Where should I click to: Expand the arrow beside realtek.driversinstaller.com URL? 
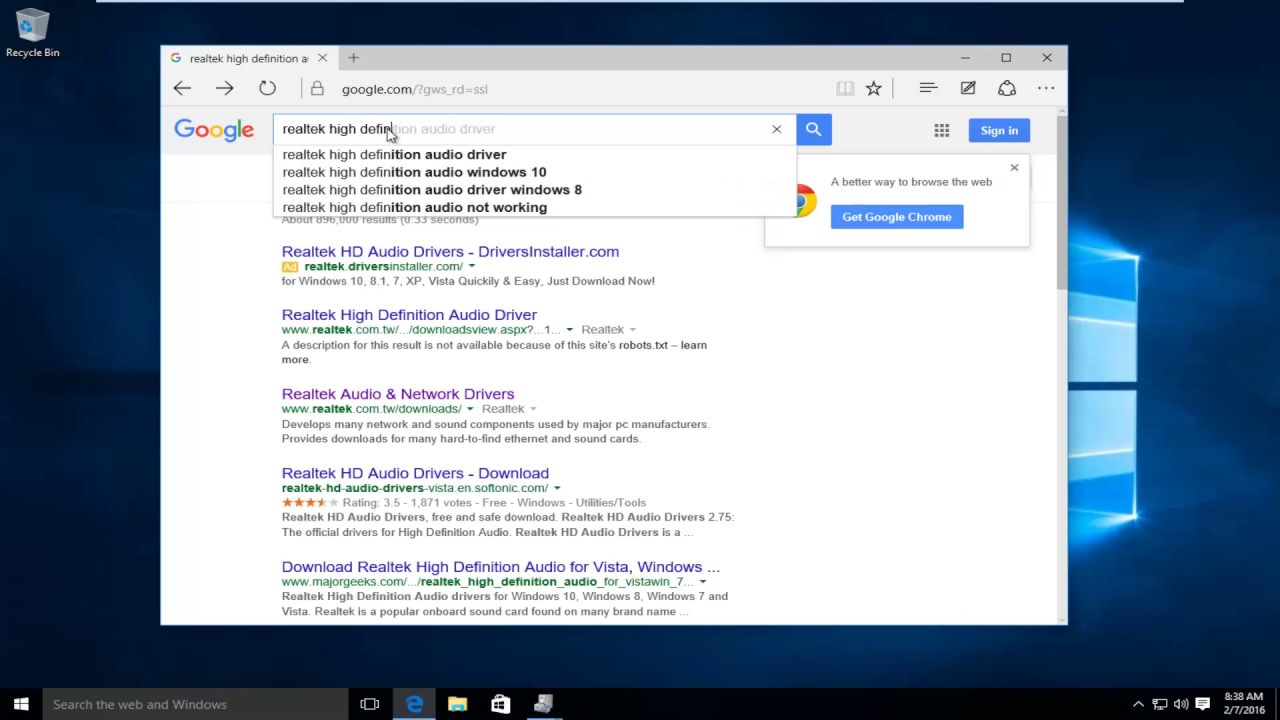(x=471, y=267)
